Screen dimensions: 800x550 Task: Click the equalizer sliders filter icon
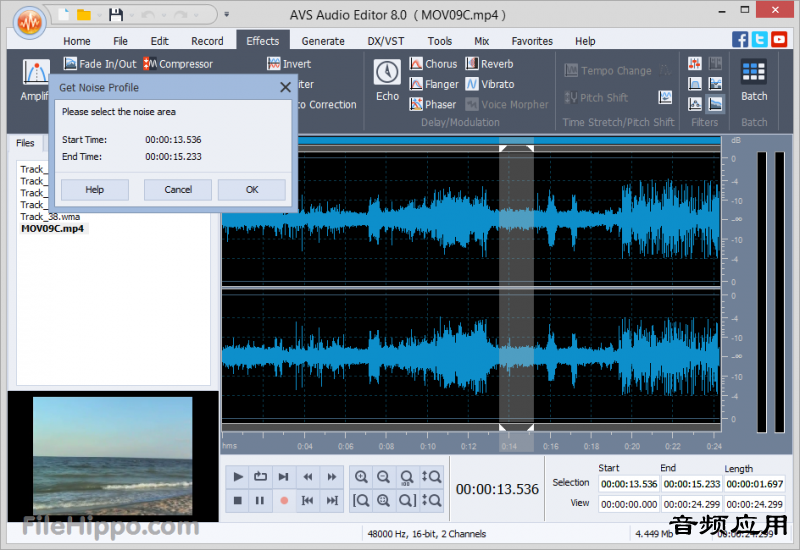(x=694, y=64)
